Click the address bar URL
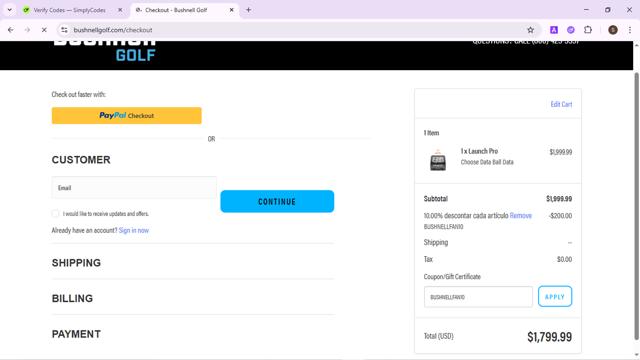Image resolution: width=640 pixels, height=360 pixels. [x=113, y=30]
